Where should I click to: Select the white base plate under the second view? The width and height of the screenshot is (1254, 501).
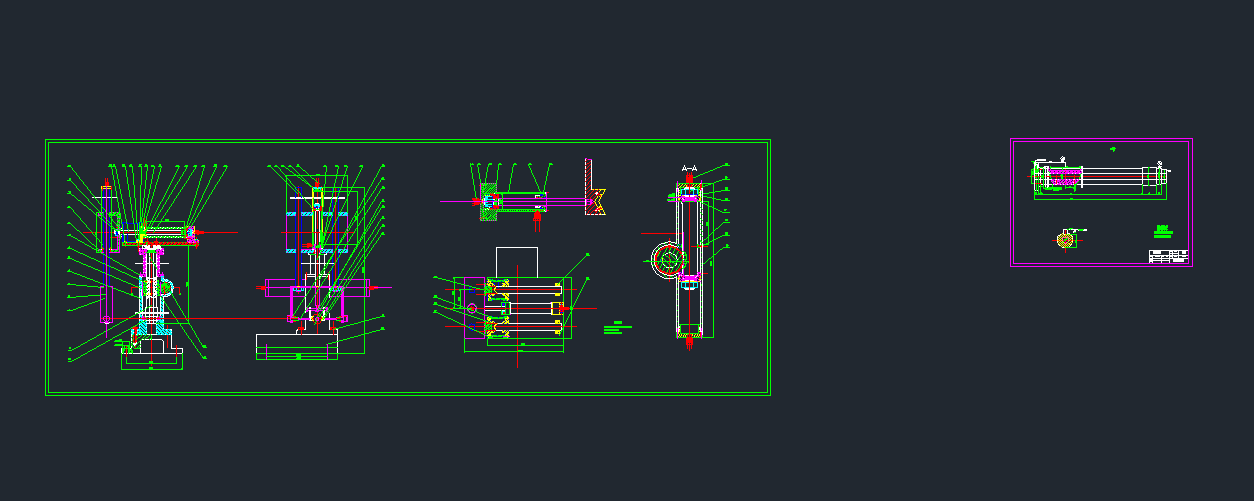(x=297, y=345)
